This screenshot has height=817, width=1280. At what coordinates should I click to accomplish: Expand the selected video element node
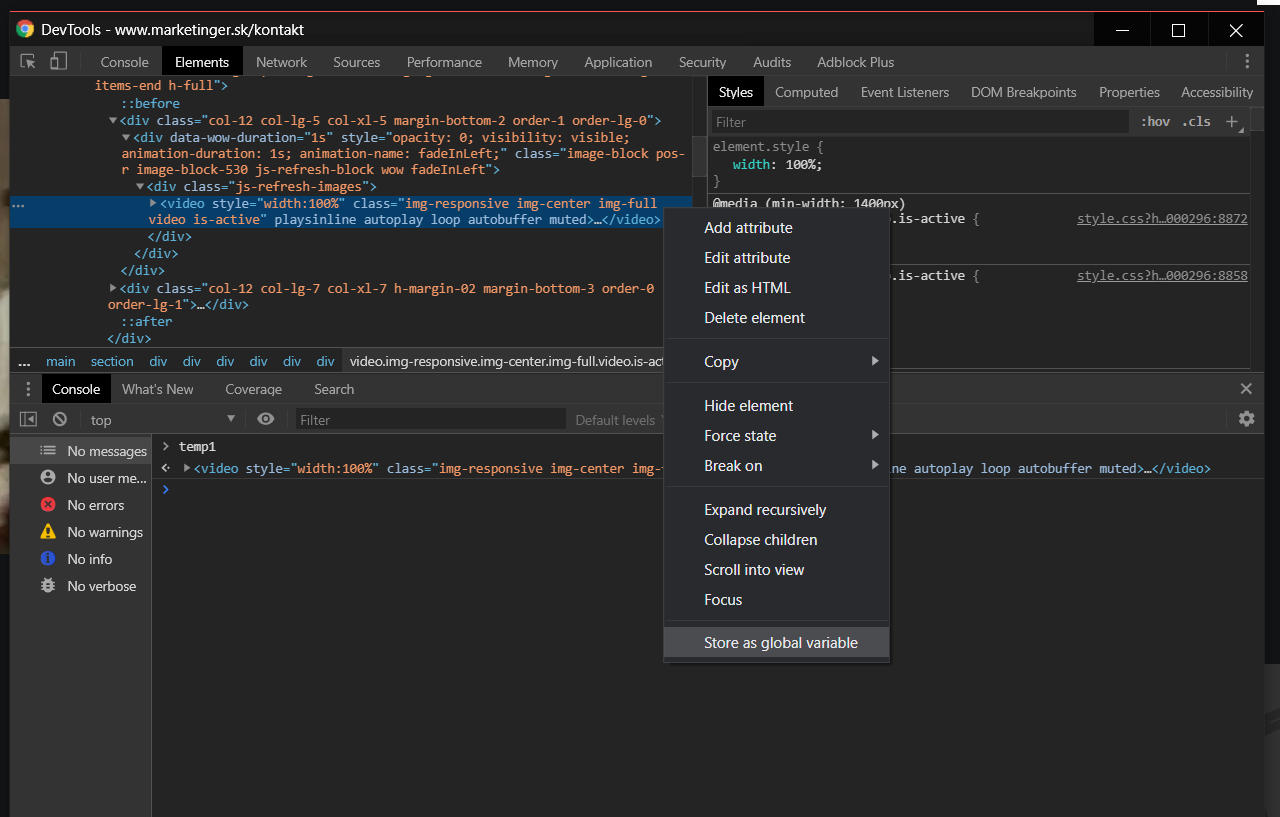coord(153,203)
